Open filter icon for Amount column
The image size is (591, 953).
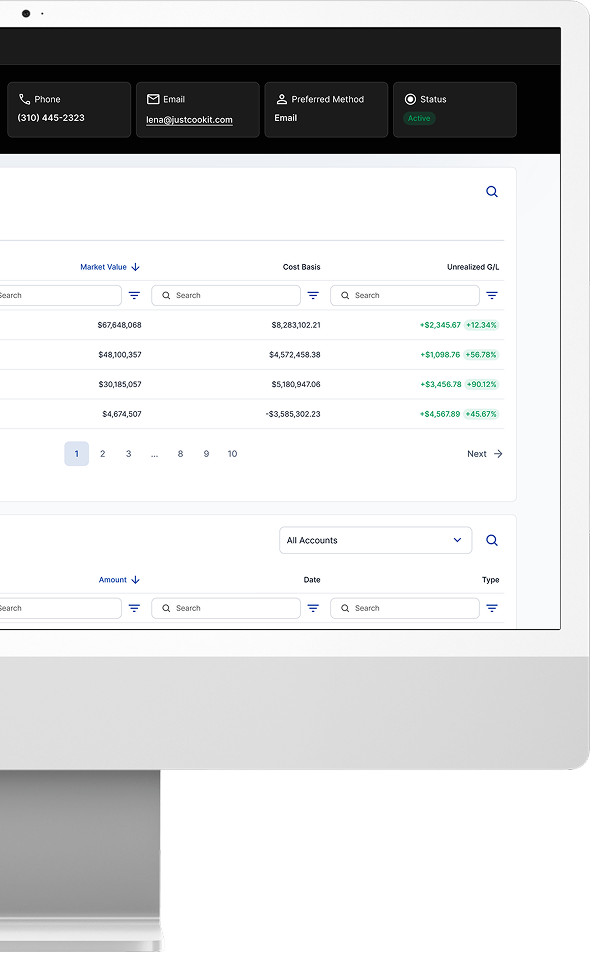point(134,608)
